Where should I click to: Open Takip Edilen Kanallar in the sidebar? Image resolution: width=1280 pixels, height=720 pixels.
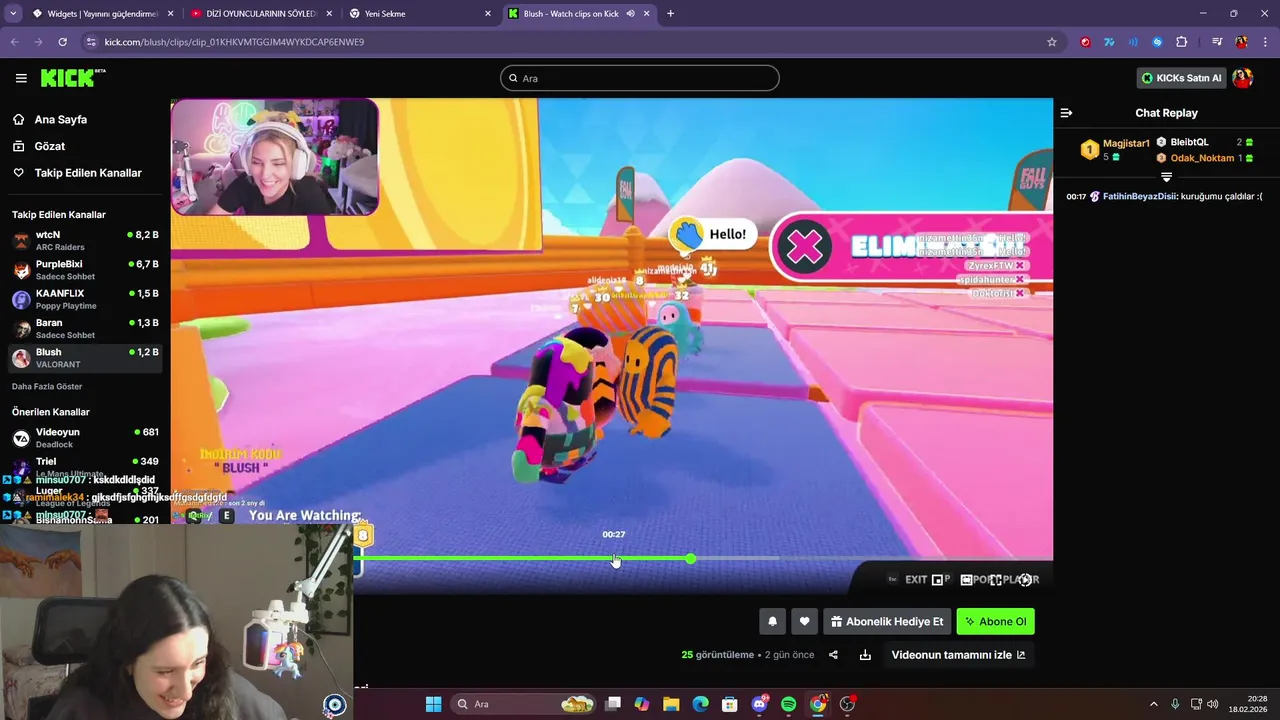point(88,173)
